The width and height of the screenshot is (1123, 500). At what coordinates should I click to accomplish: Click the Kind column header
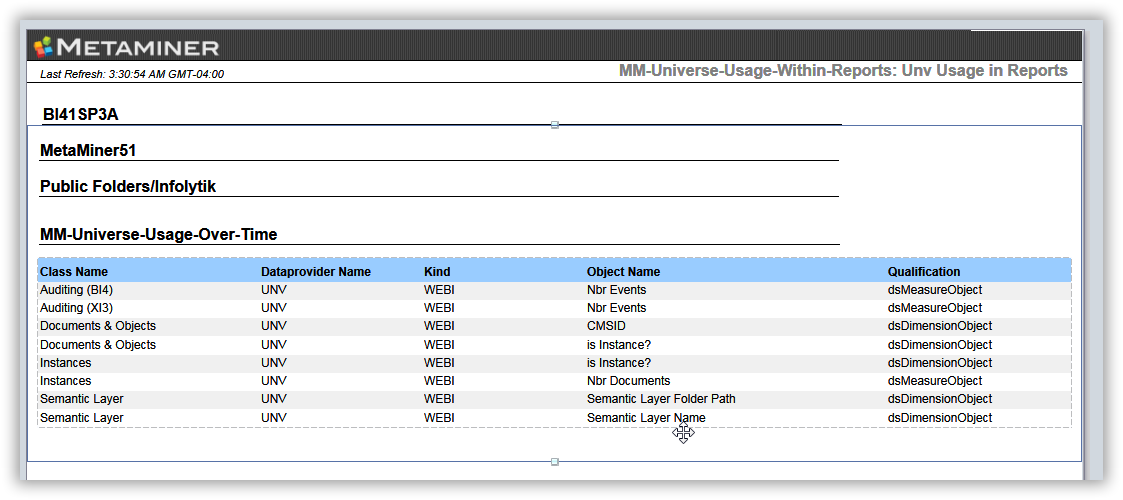coord(437,272)
